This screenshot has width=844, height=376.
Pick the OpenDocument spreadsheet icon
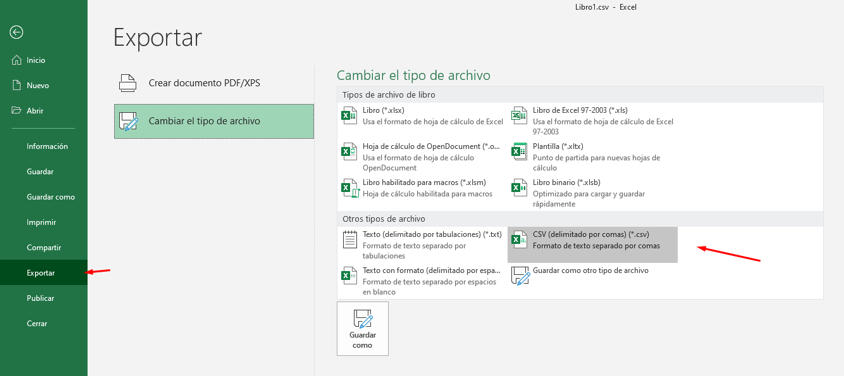click(349, 152)
